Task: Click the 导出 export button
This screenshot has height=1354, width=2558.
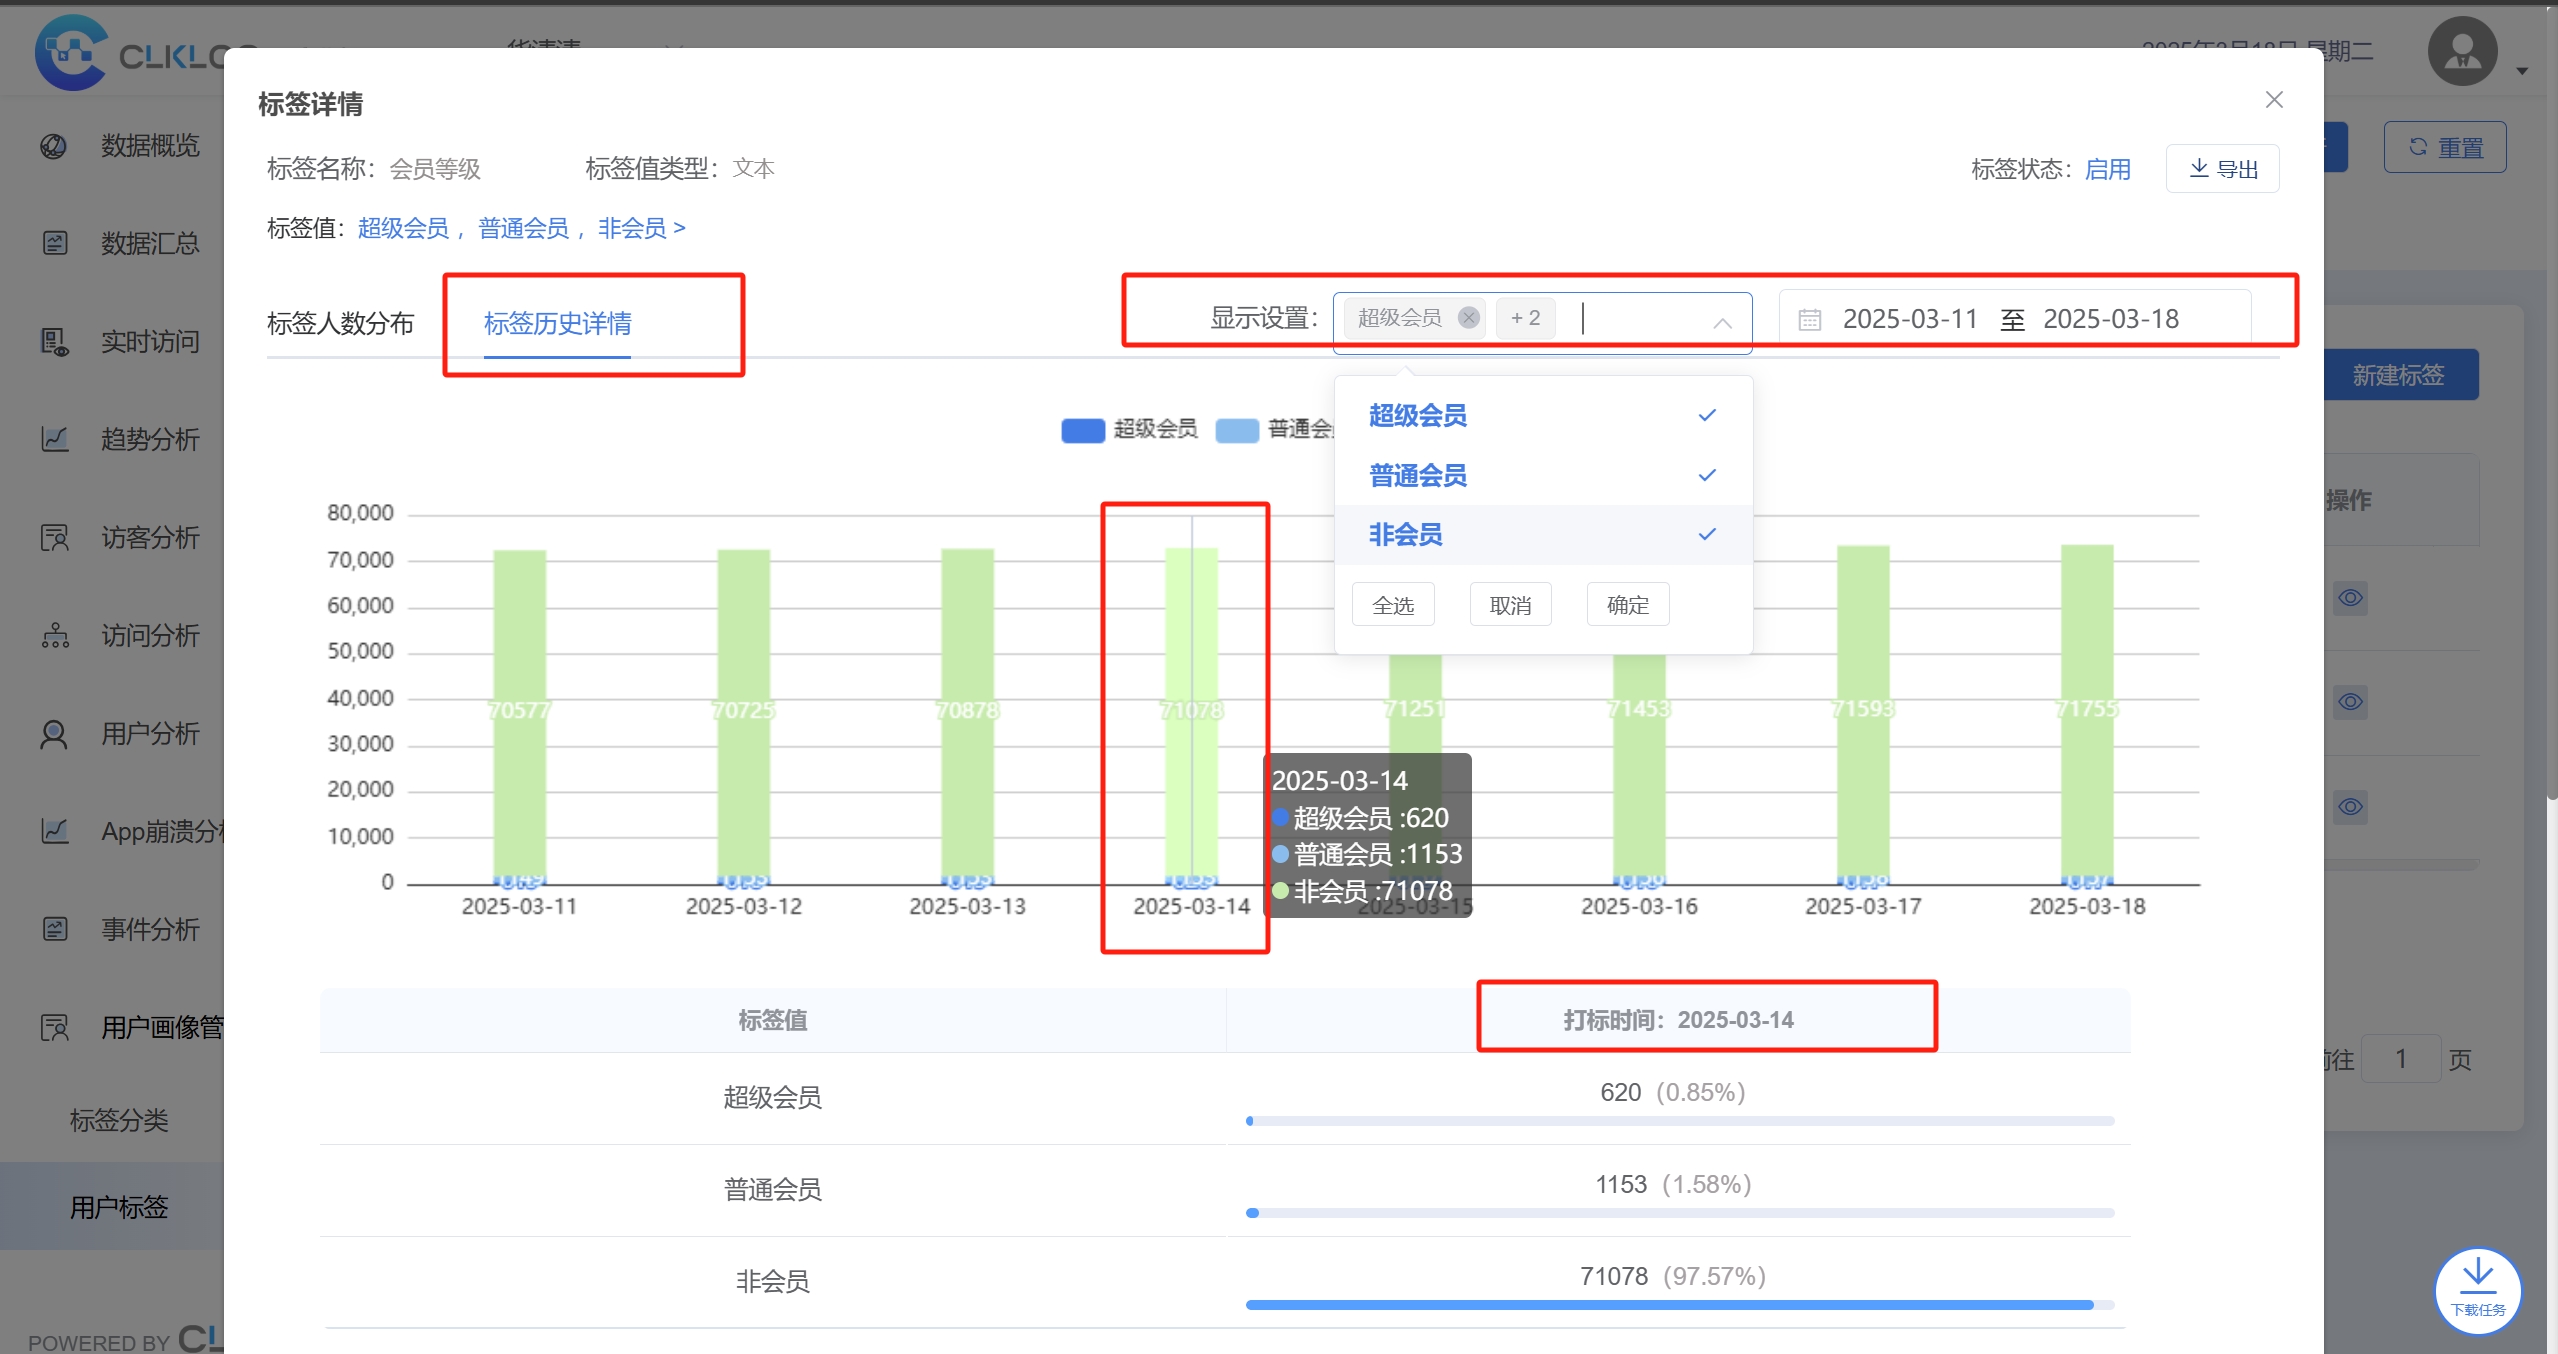Action: pos(2222,169)
